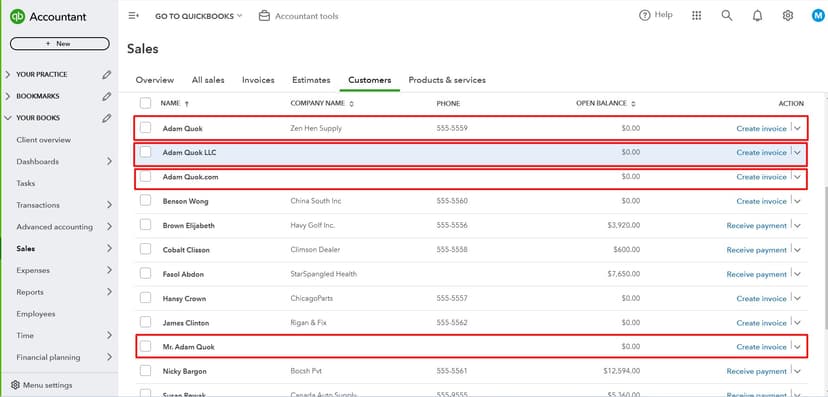Select the Customers tab
828x397 pixels.
click(x=370, y=80)
